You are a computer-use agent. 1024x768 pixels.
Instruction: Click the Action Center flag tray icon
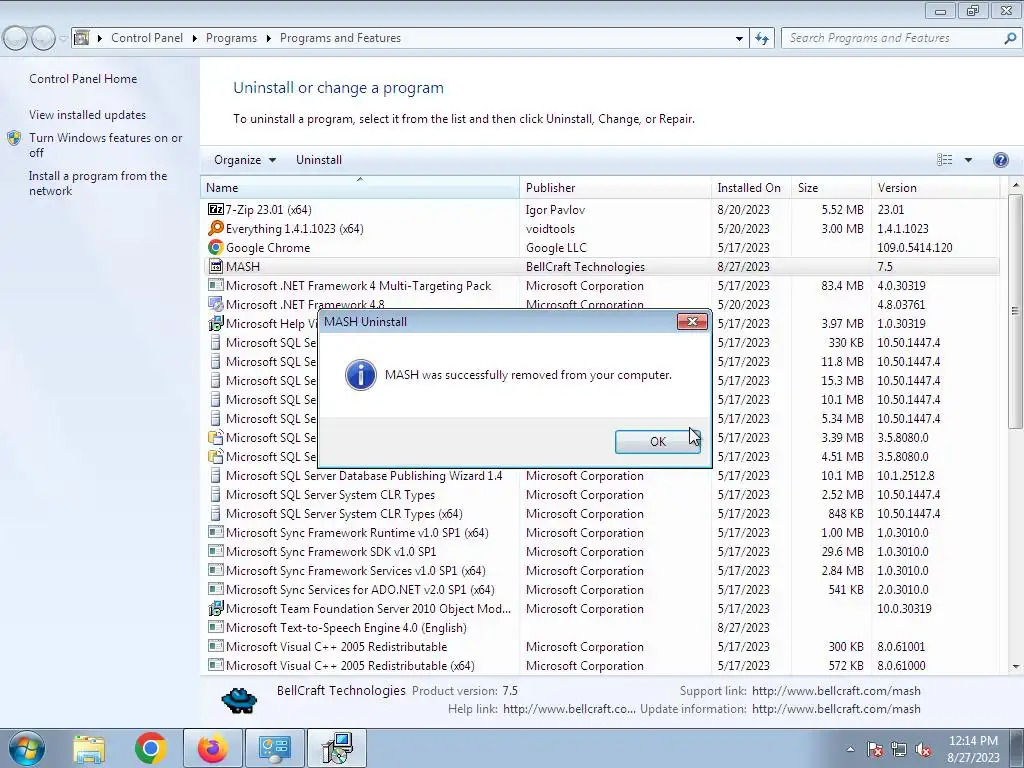(x=875, y=749)
